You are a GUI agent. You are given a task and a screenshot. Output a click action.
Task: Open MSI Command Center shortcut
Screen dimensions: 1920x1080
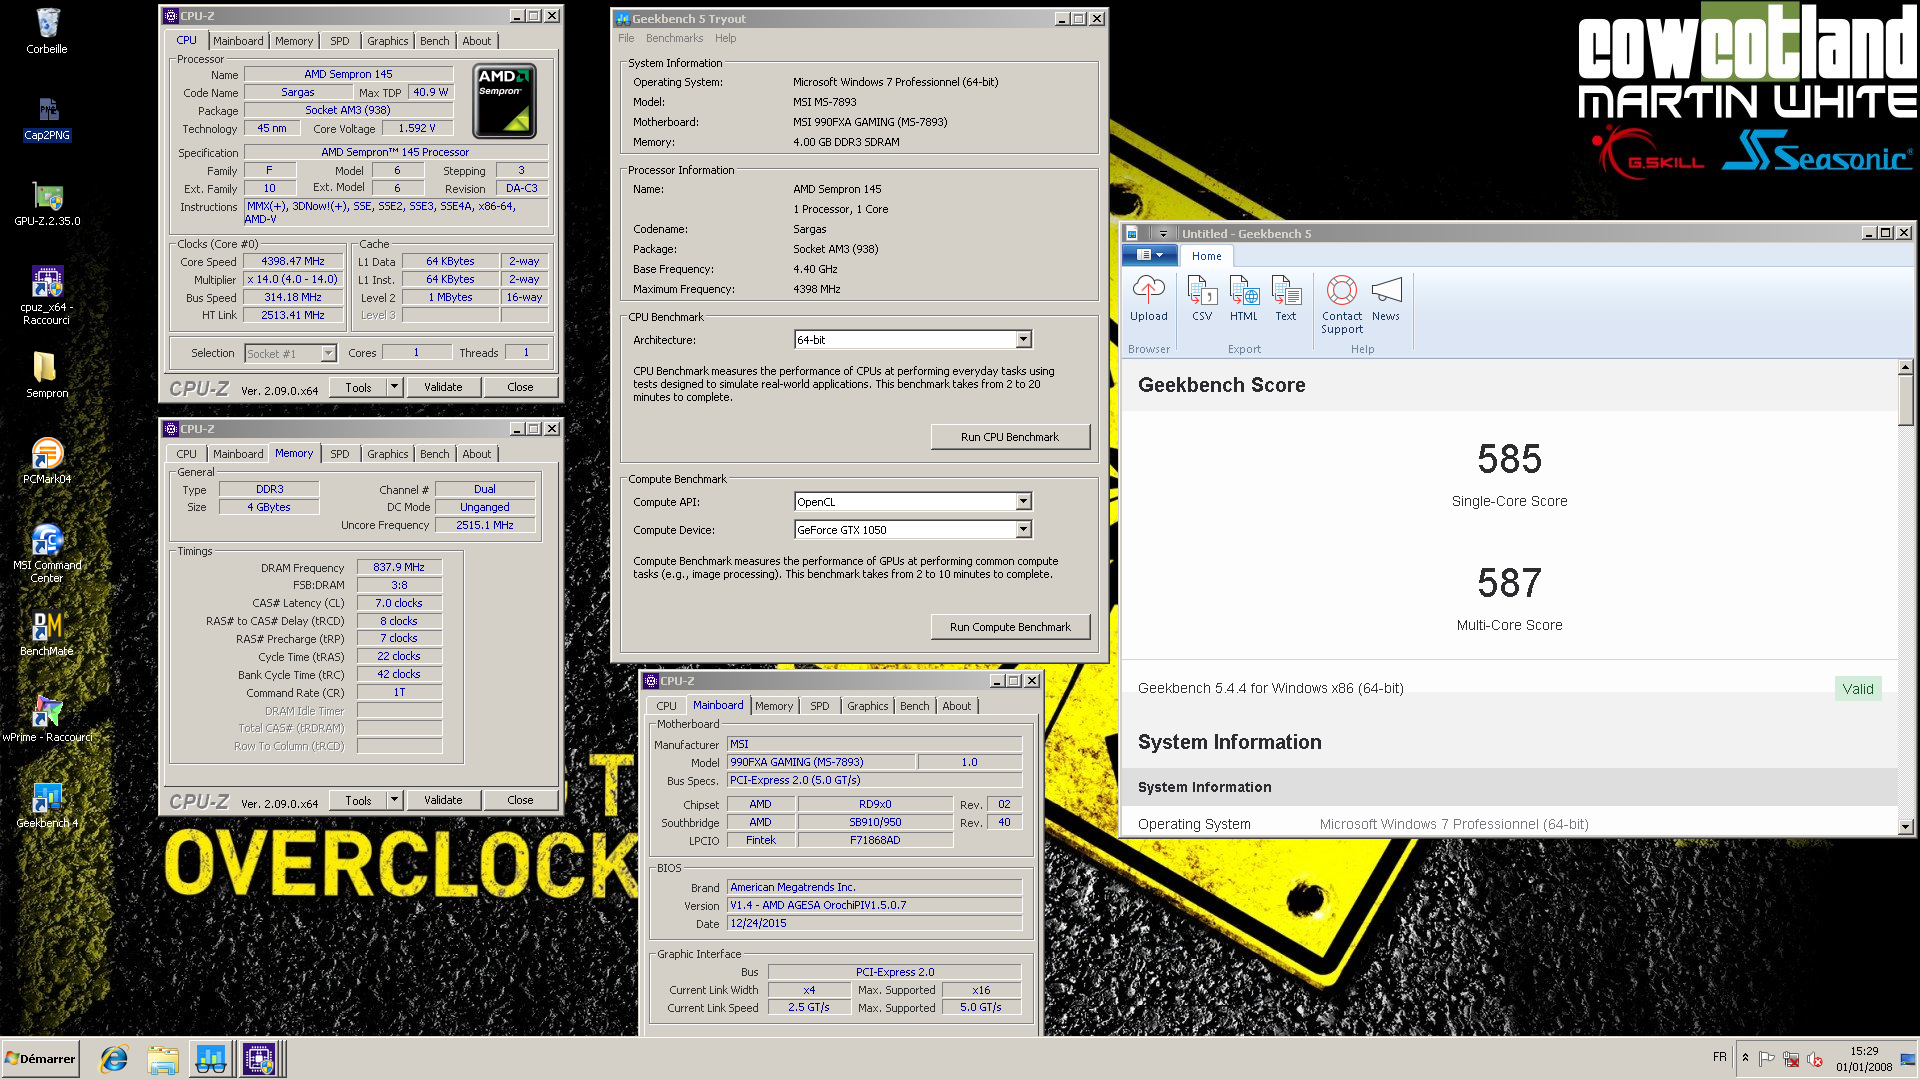point(47,553)
